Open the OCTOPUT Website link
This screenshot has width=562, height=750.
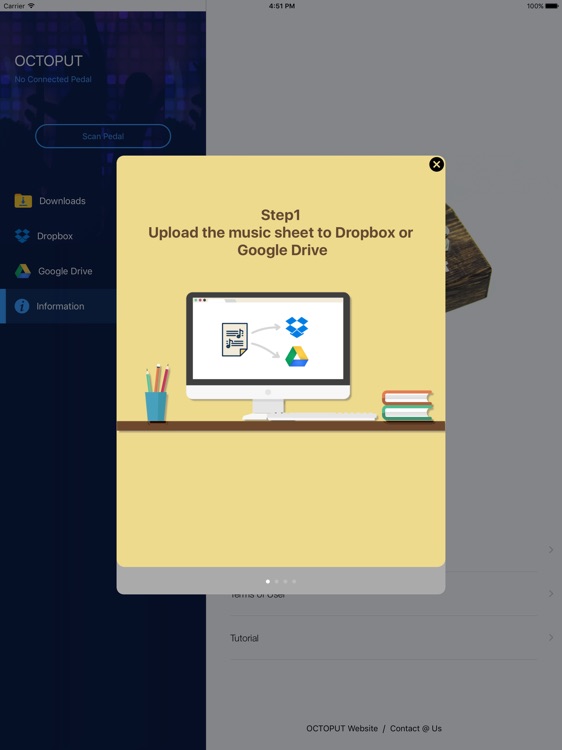tap(342, 728)
